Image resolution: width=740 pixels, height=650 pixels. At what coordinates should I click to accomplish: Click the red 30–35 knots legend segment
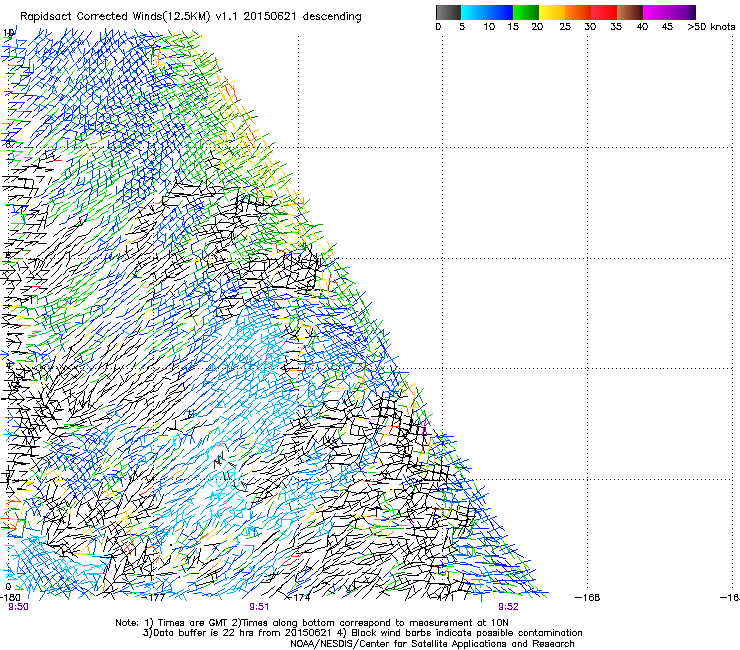click(x=604, y=12)
